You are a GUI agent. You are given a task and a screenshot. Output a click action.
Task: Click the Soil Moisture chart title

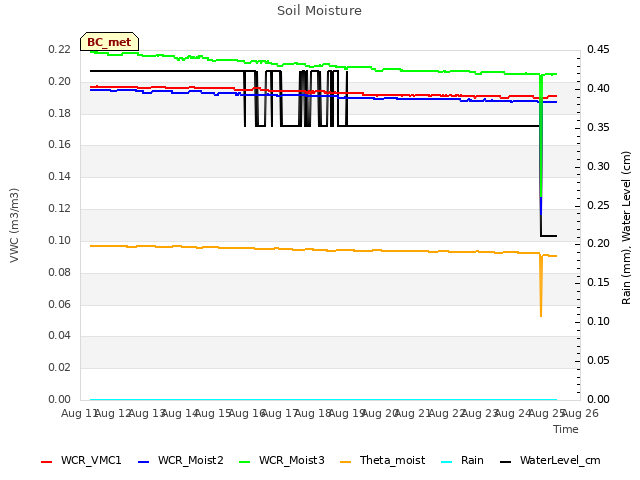319,11
